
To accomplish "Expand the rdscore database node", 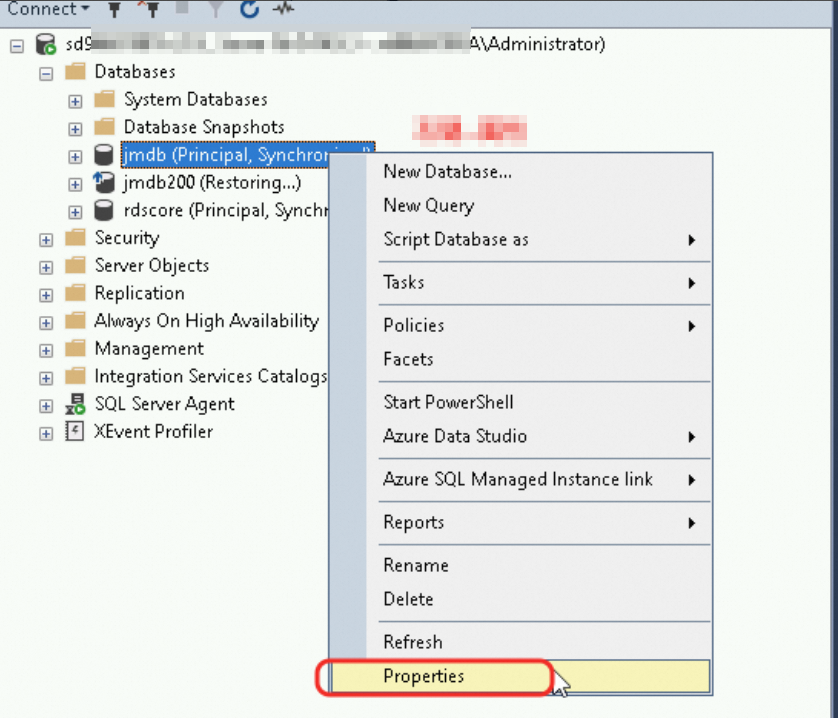I will 75,212.
